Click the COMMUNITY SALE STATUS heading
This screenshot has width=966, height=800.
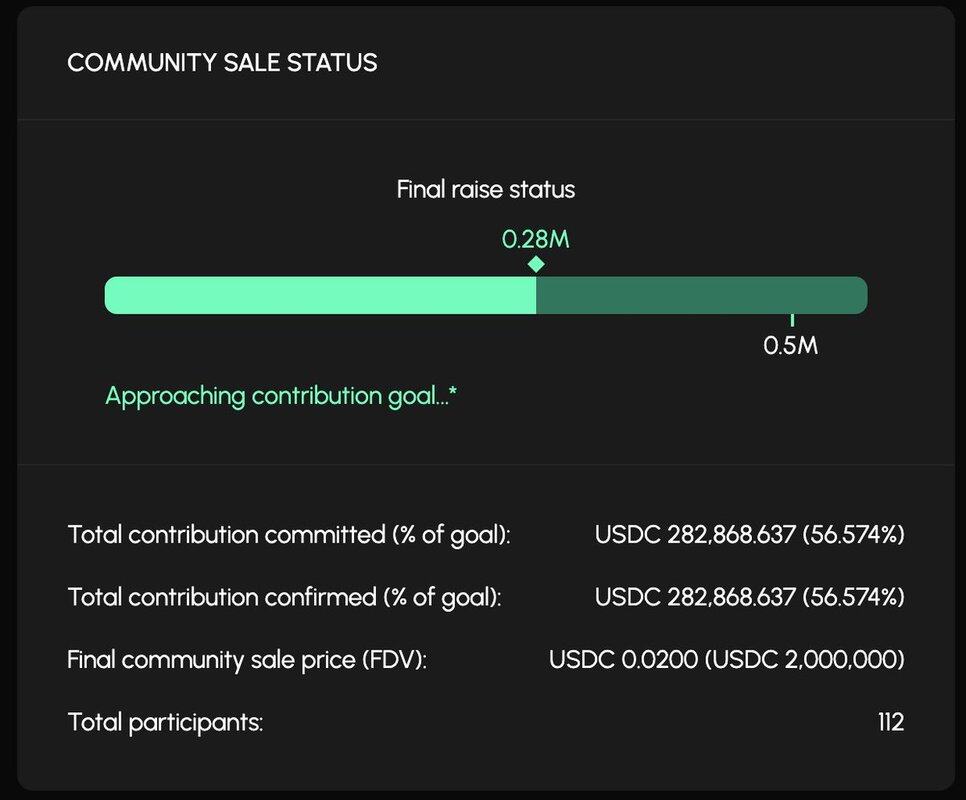(222, 62)
